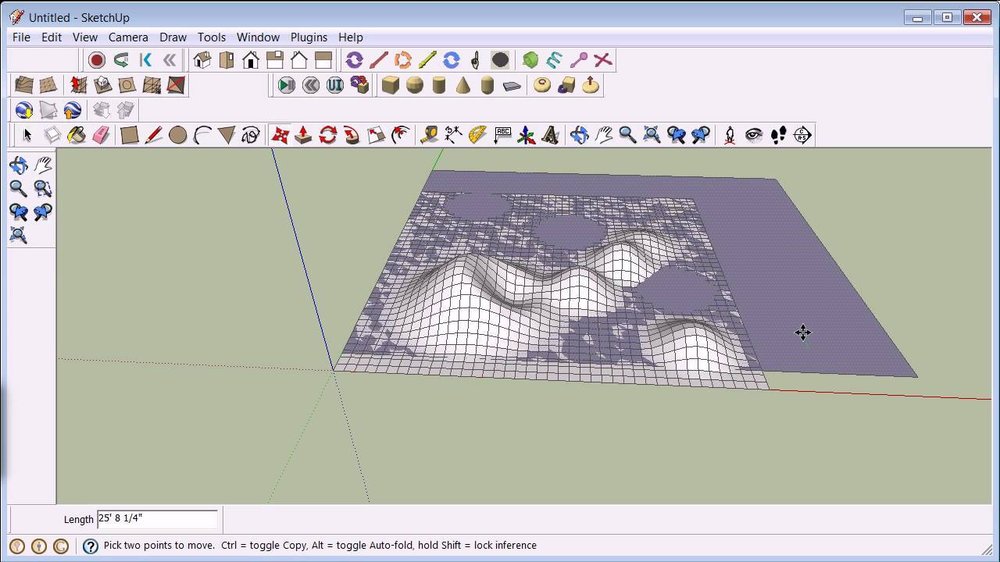The image size is (1000, 562).
Task: Select the Push/Pull tool
Action: [x=303, y=135]
